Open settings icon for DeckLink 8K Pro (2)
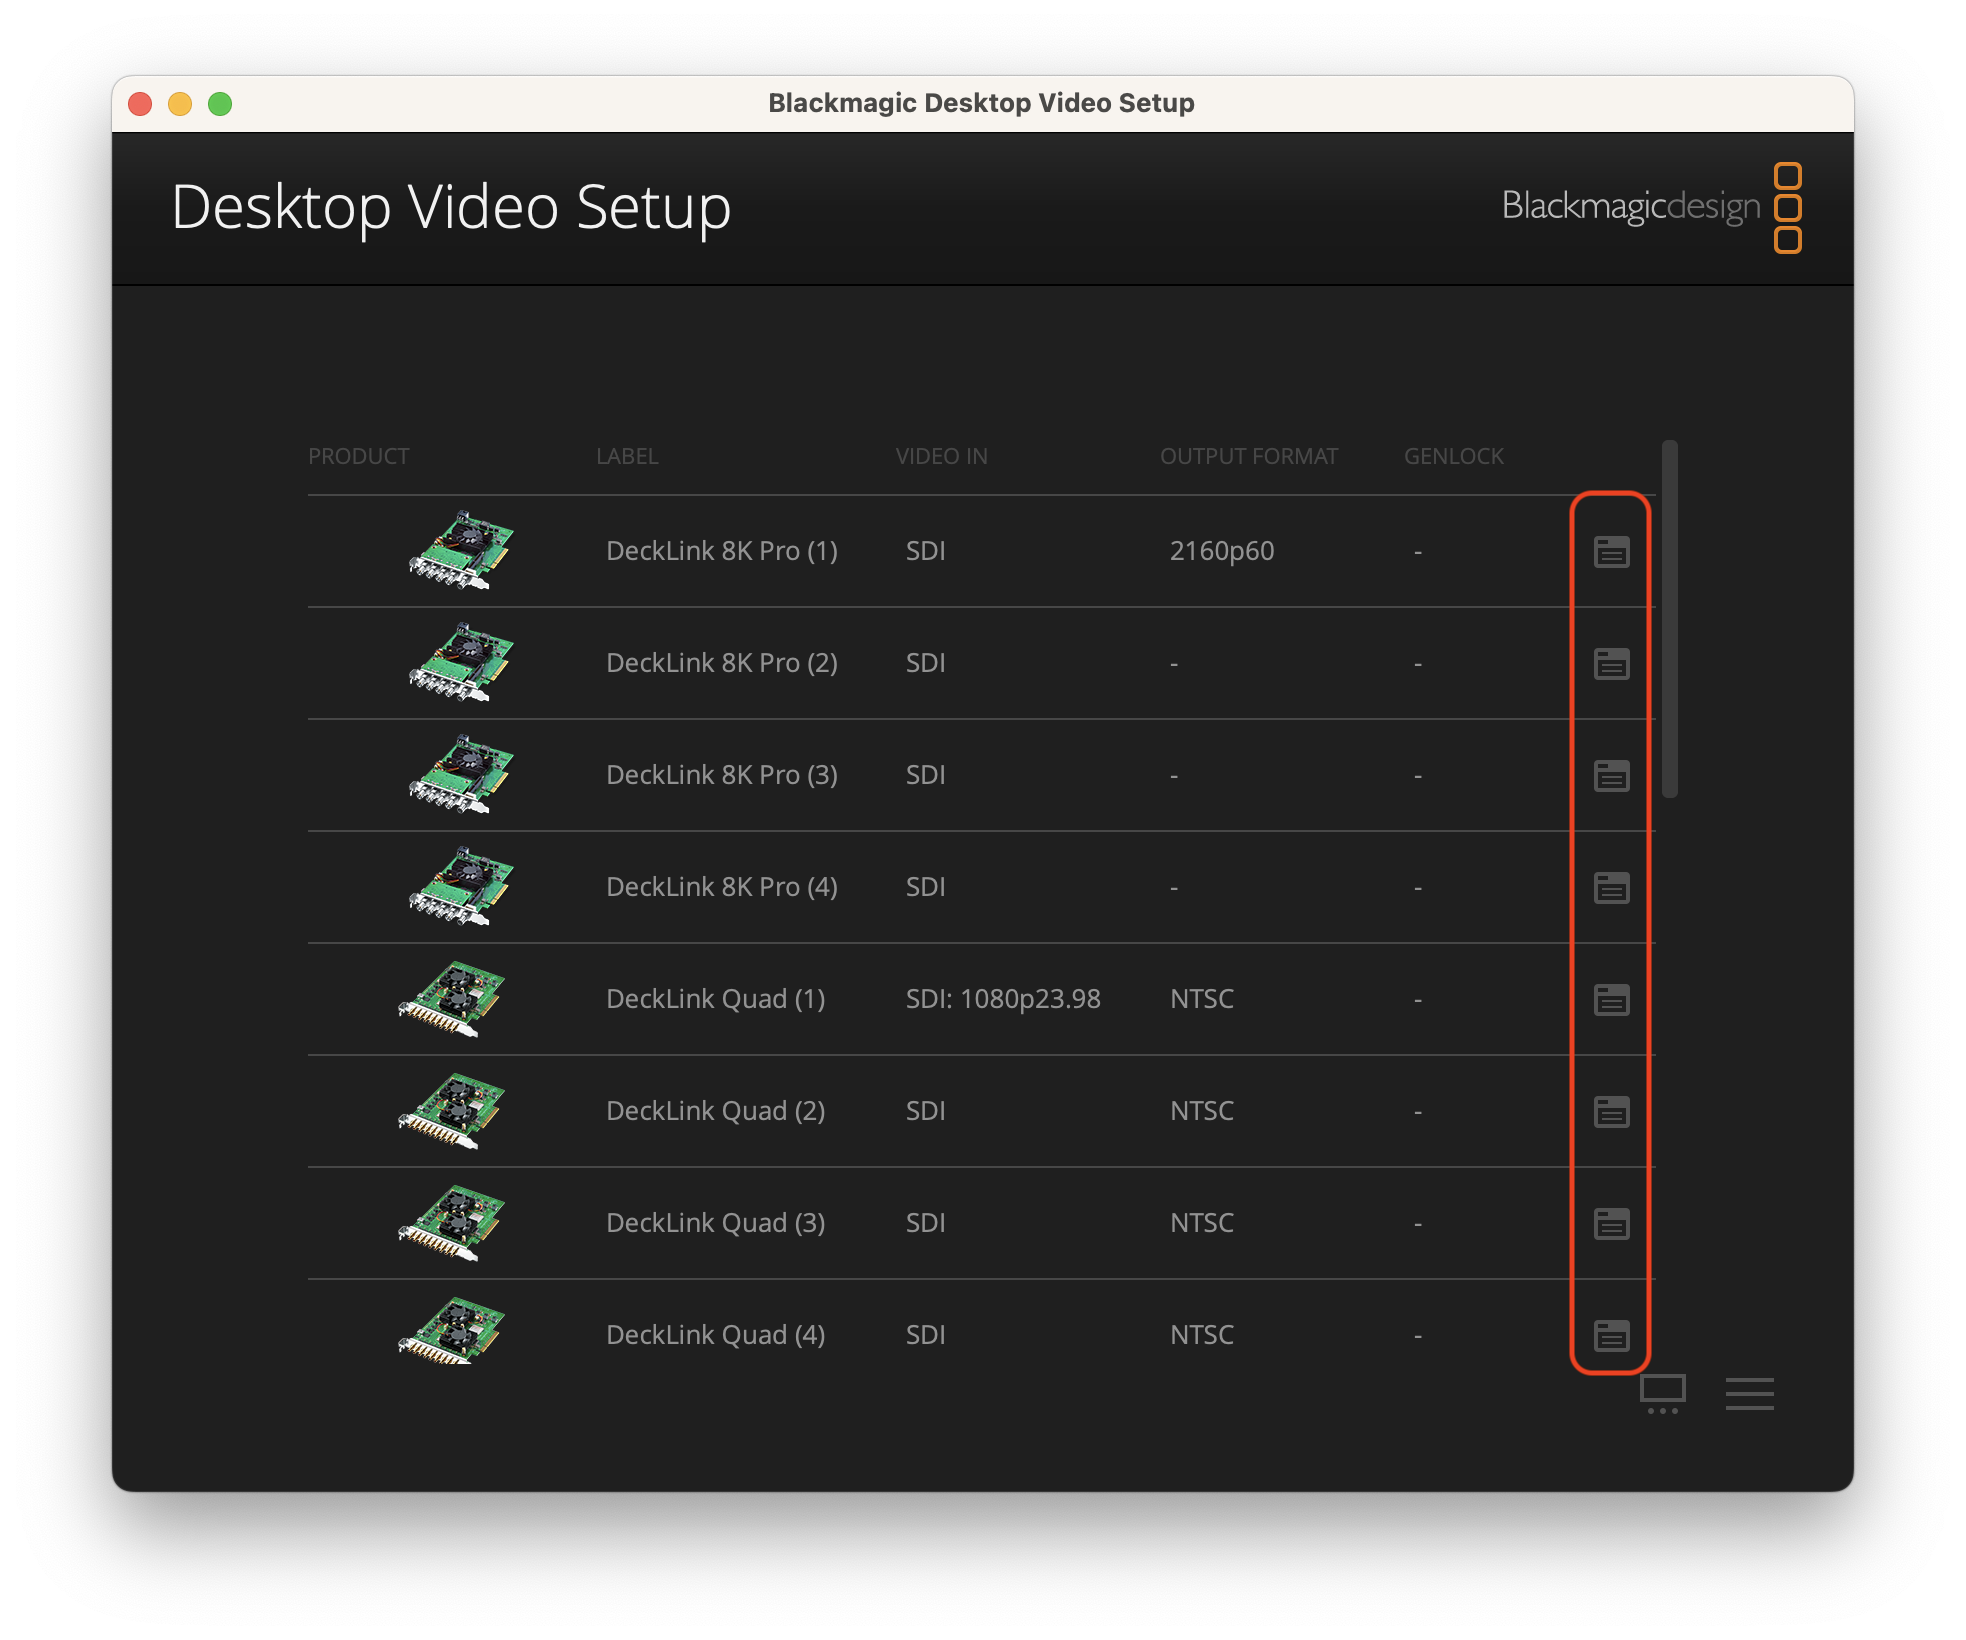Image resolution: width=1966 pixels, height=1640 pixels. [1611, 663]
